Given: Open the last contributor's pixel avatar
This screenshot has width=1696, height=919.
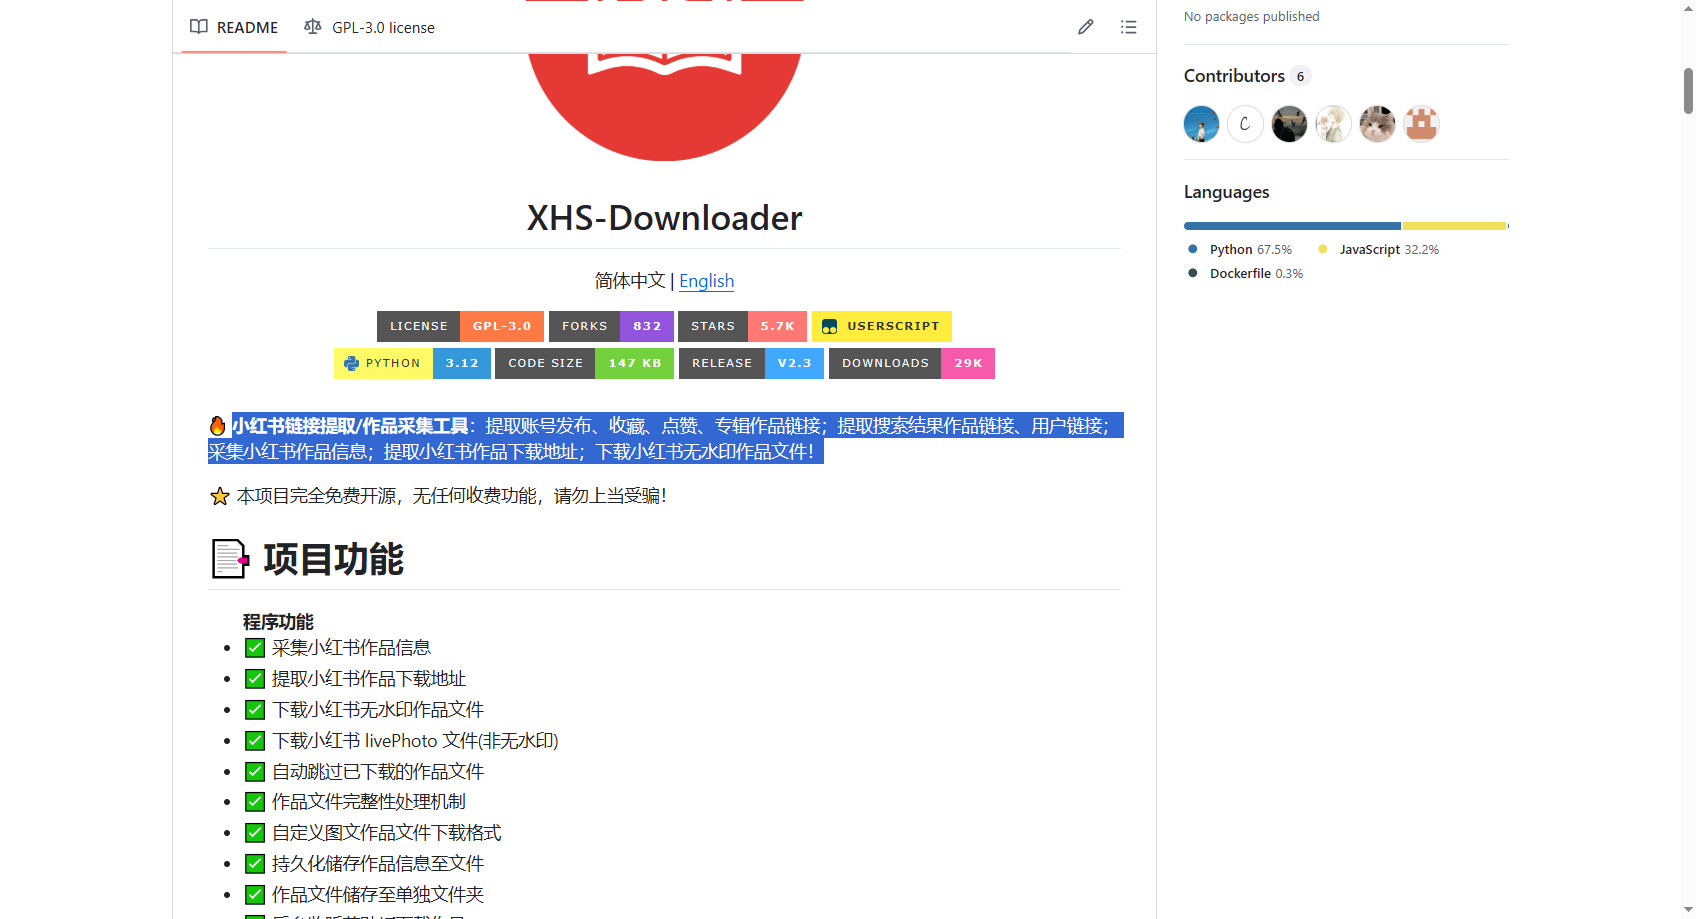Looking at the screenshot, I should coord(1421,124).
